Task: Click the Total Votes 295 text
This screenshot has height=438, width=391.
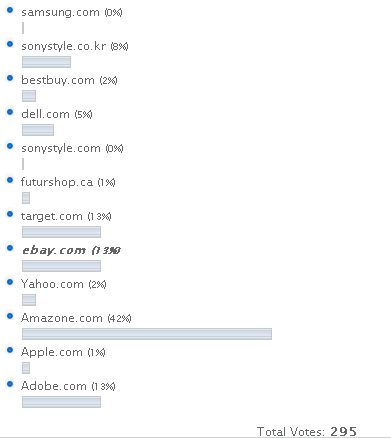Action: (x=307, y=432)
